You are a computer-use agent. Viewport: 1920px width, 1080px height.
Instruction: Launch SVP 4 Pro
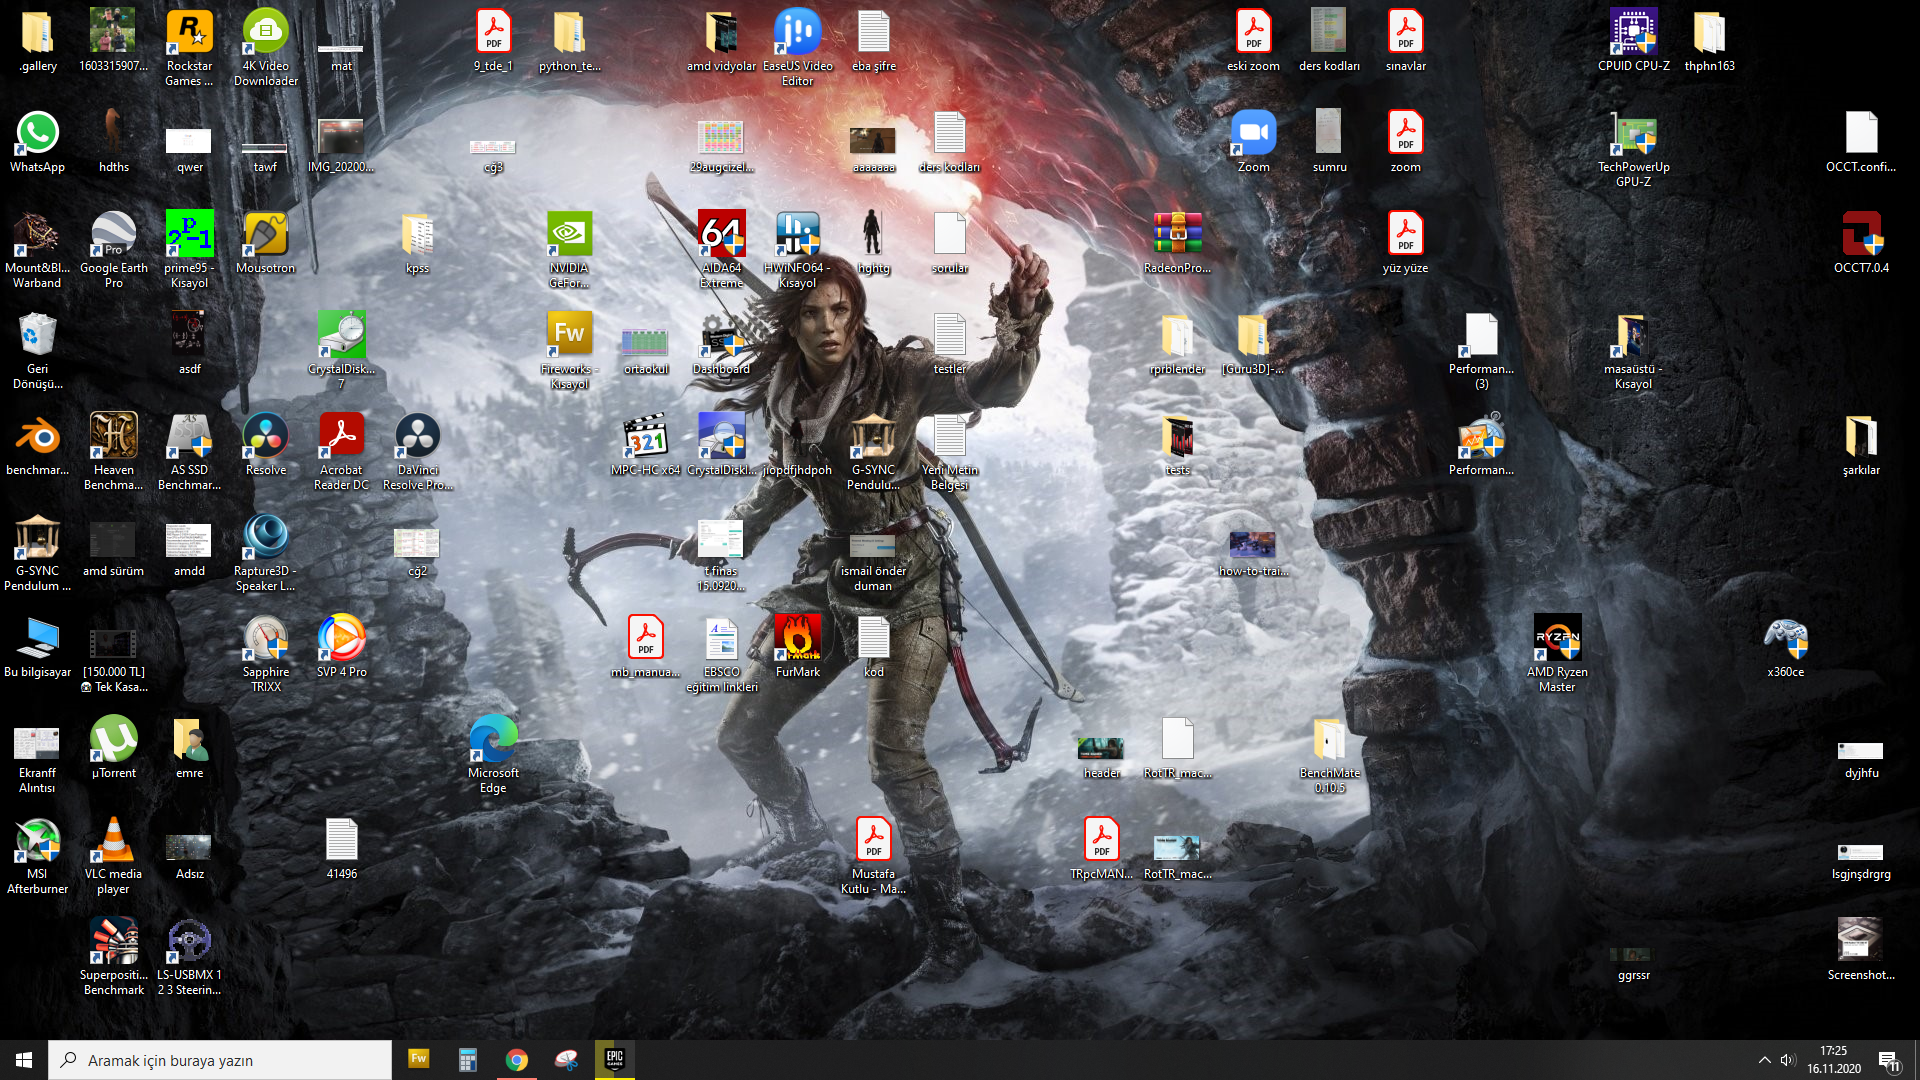pyautogui.click(x=341, y=647)
